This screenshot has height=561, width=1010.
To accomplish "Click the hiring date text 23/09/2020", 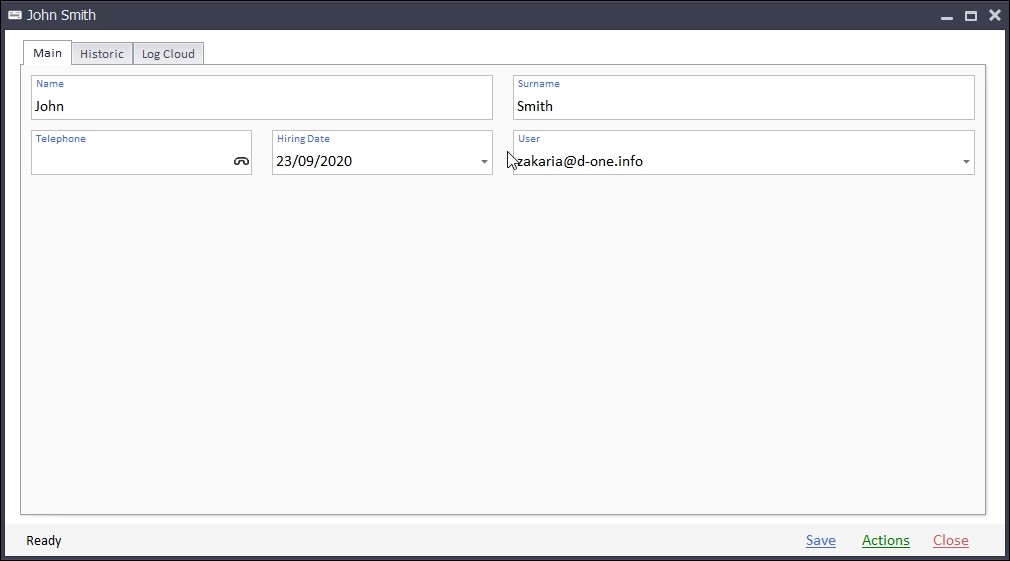I will pos(314,161).
